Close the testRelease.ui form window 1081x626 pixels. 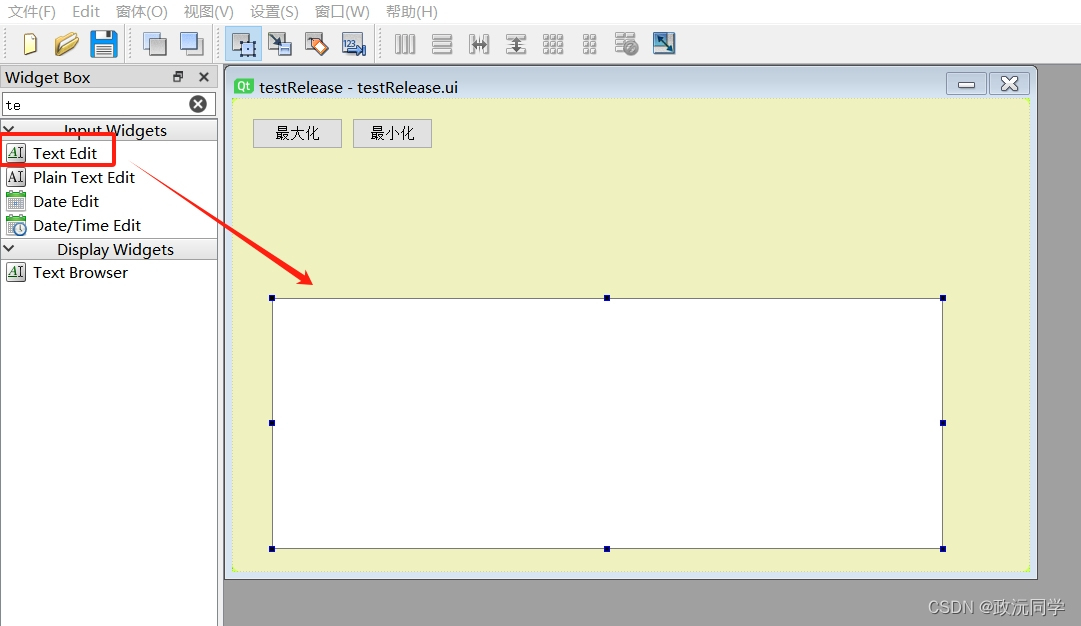1009,84
